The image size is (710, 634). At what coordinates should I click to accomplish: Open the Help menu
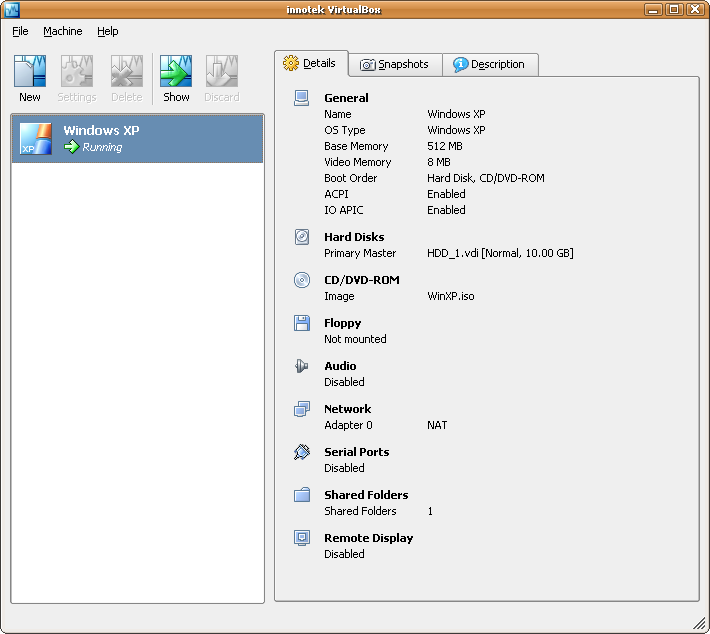point(107,31)
